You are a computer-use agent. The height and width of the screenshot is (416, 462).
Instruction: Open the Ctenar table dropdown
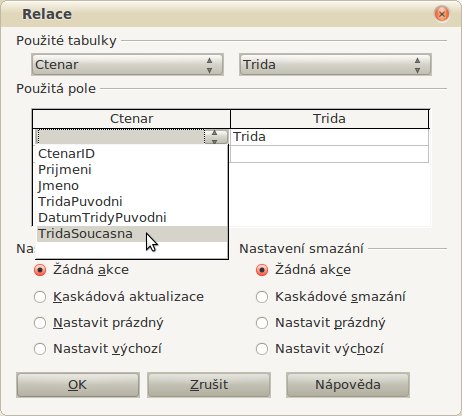point(127,65)
